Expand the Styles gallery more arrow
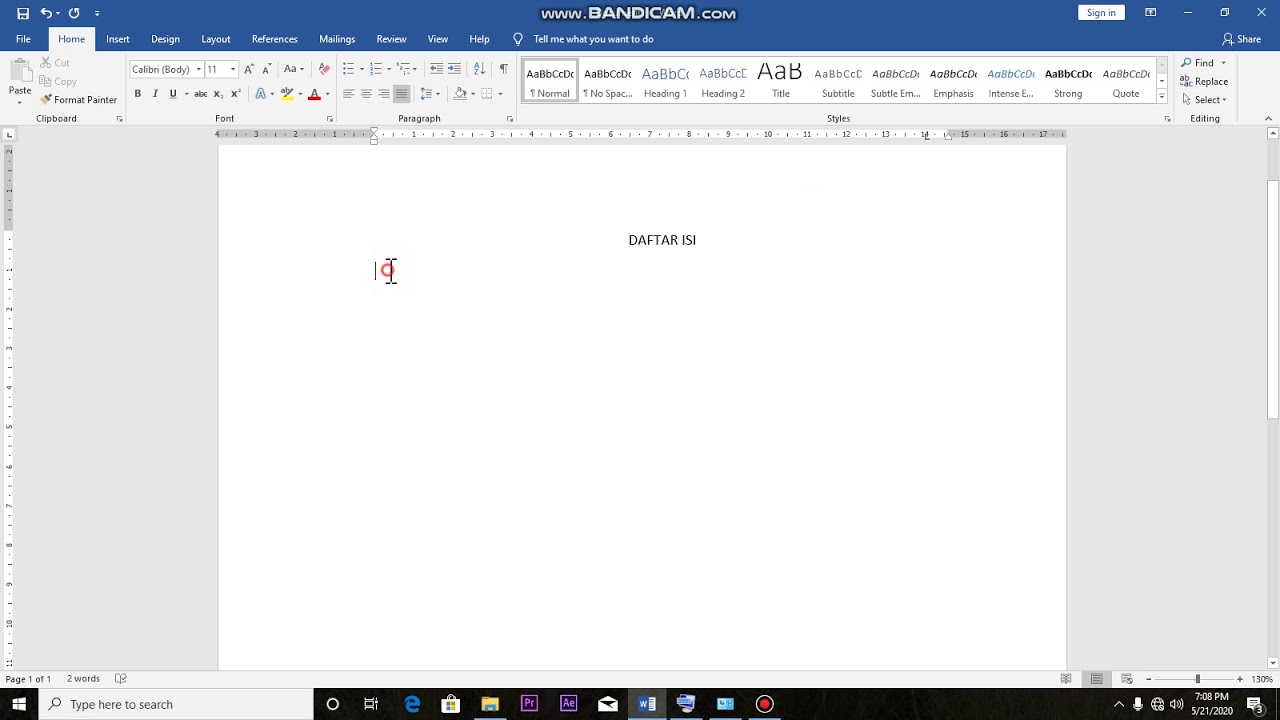Screen dimensions: 1280x720 pos(1162,97)
